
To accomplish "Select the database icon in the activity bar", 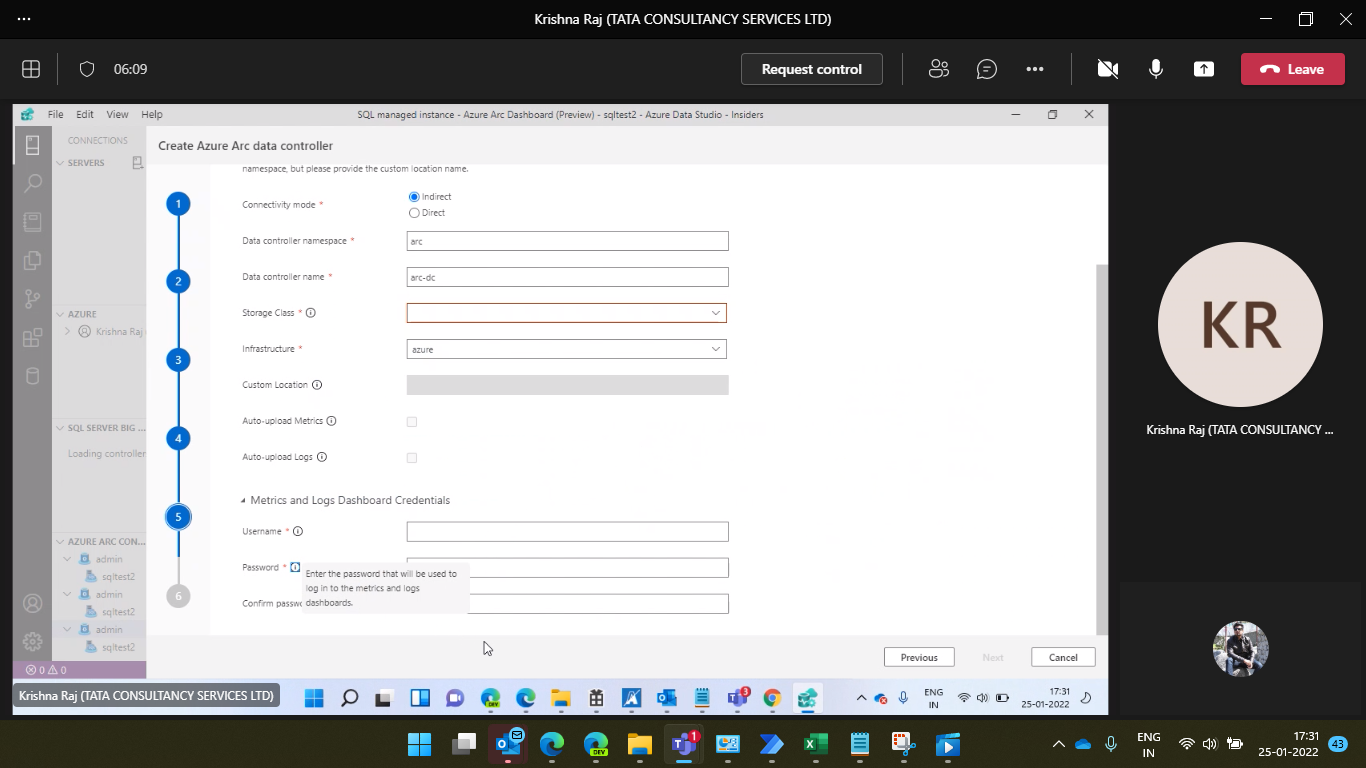I will tap(32, 375).
